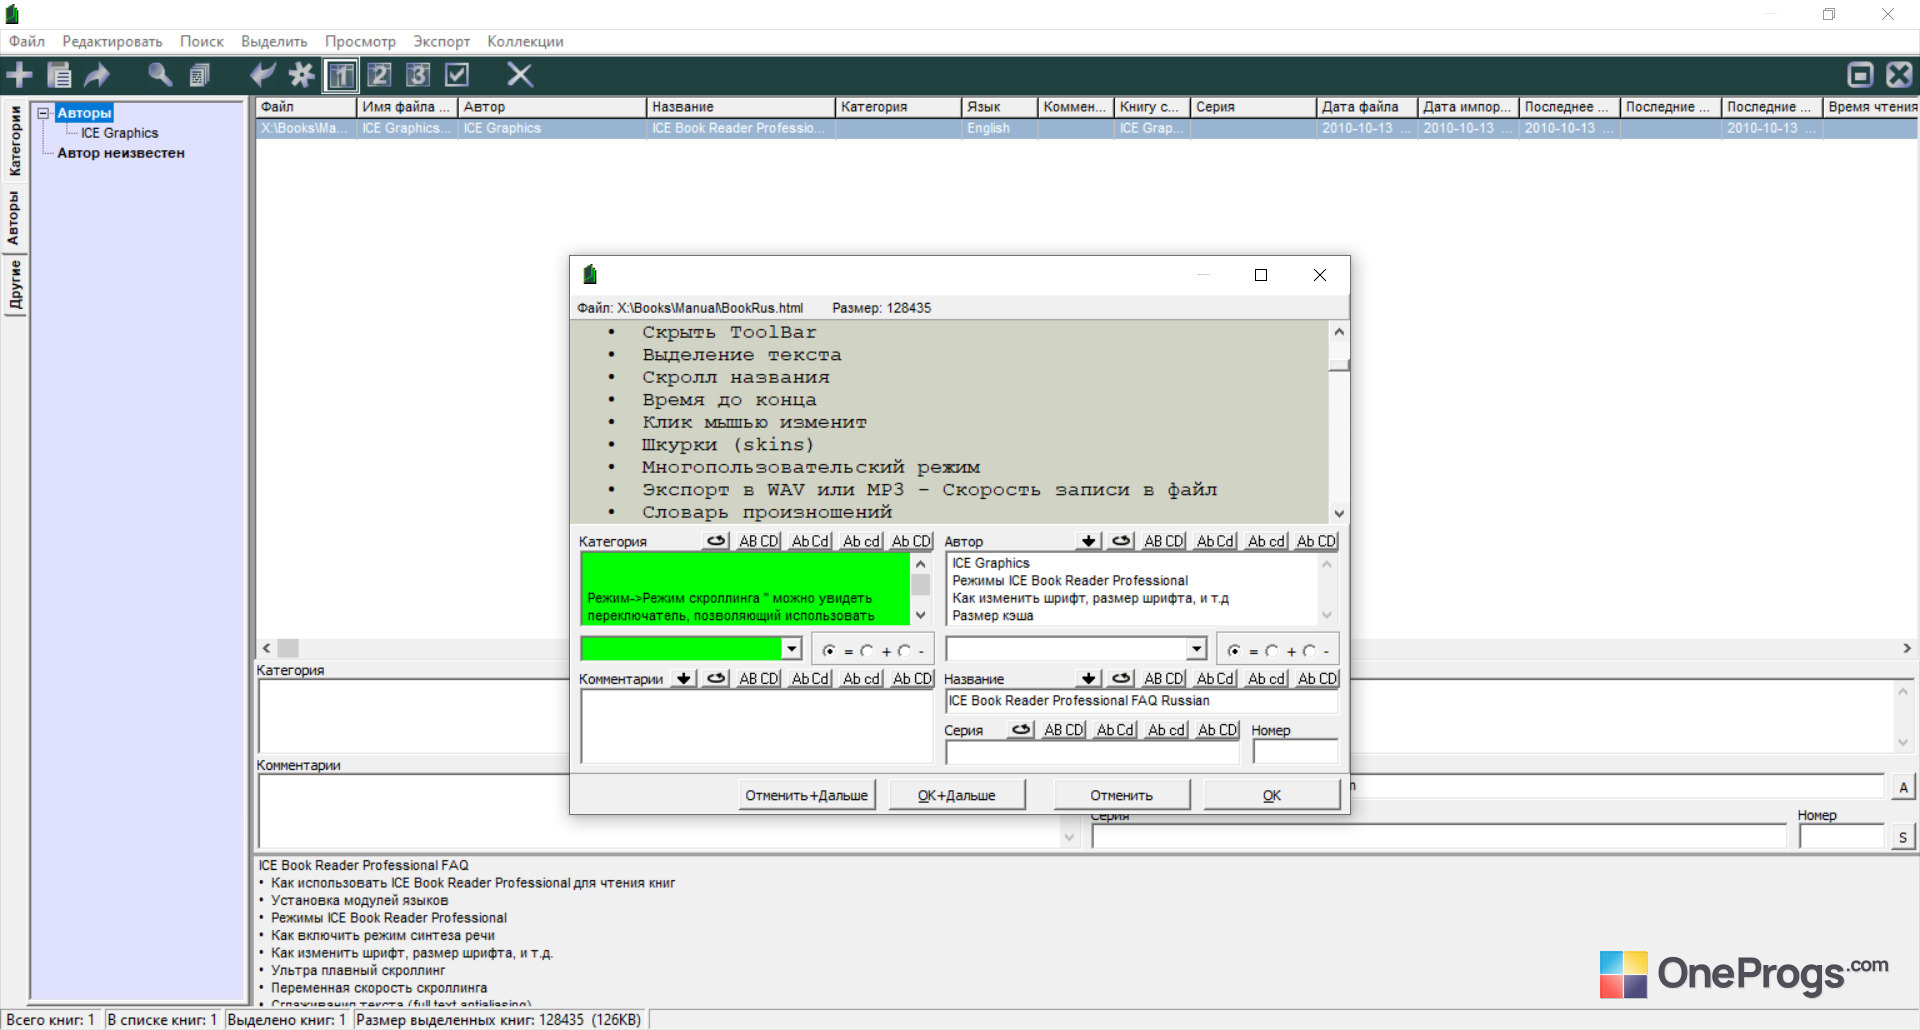Click the book list horizontal scrollbar thumb
1920x1030 pixels.
point(288,648)
